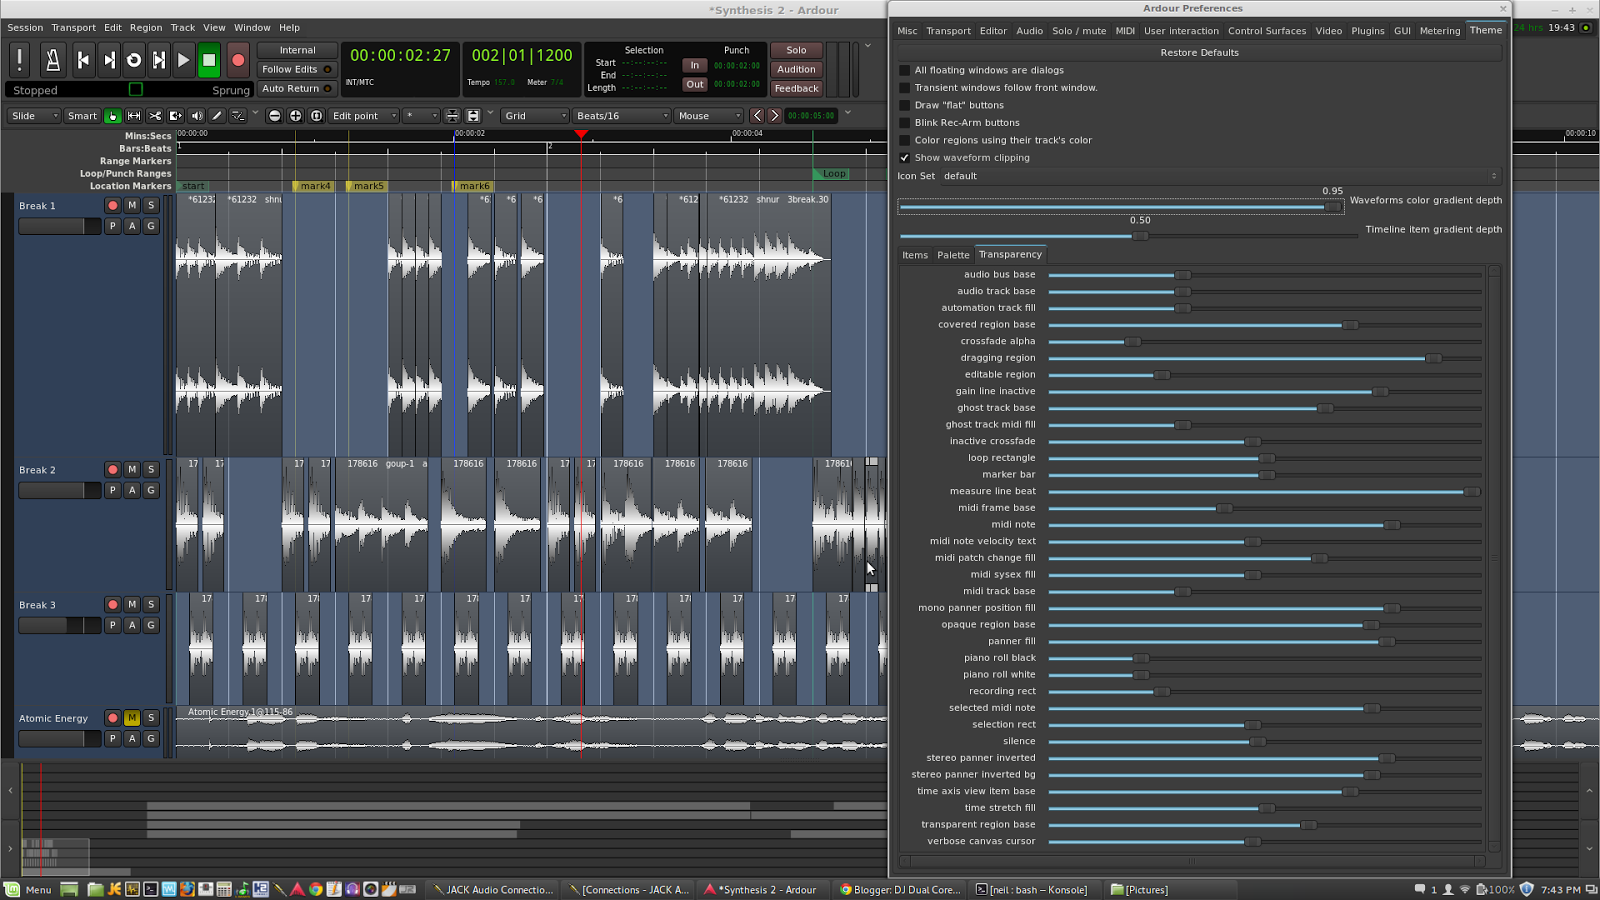Open the Edit point dropdown
The image size is (1600, 900).
[364, 116]
